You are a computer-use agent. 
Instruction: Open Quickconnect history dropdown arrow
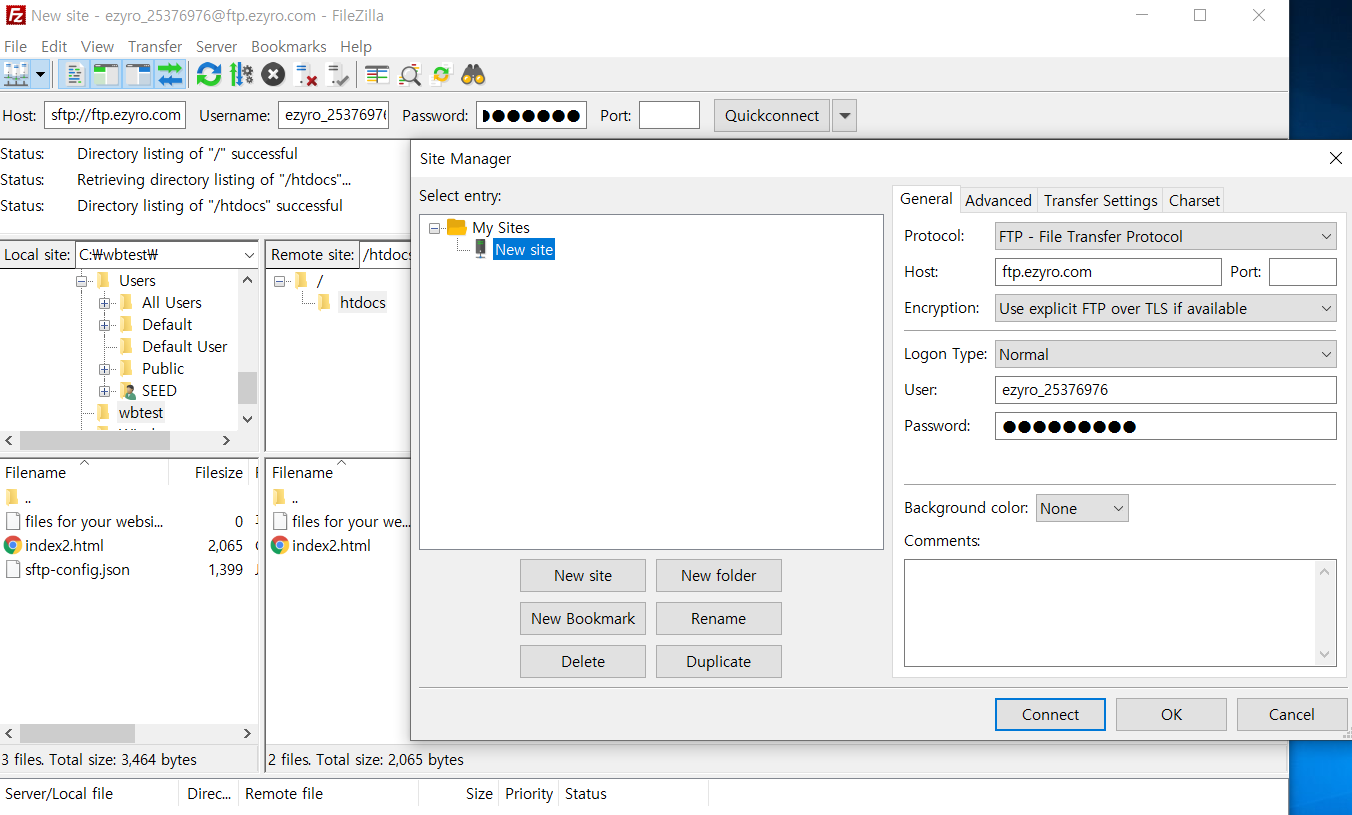845,115
